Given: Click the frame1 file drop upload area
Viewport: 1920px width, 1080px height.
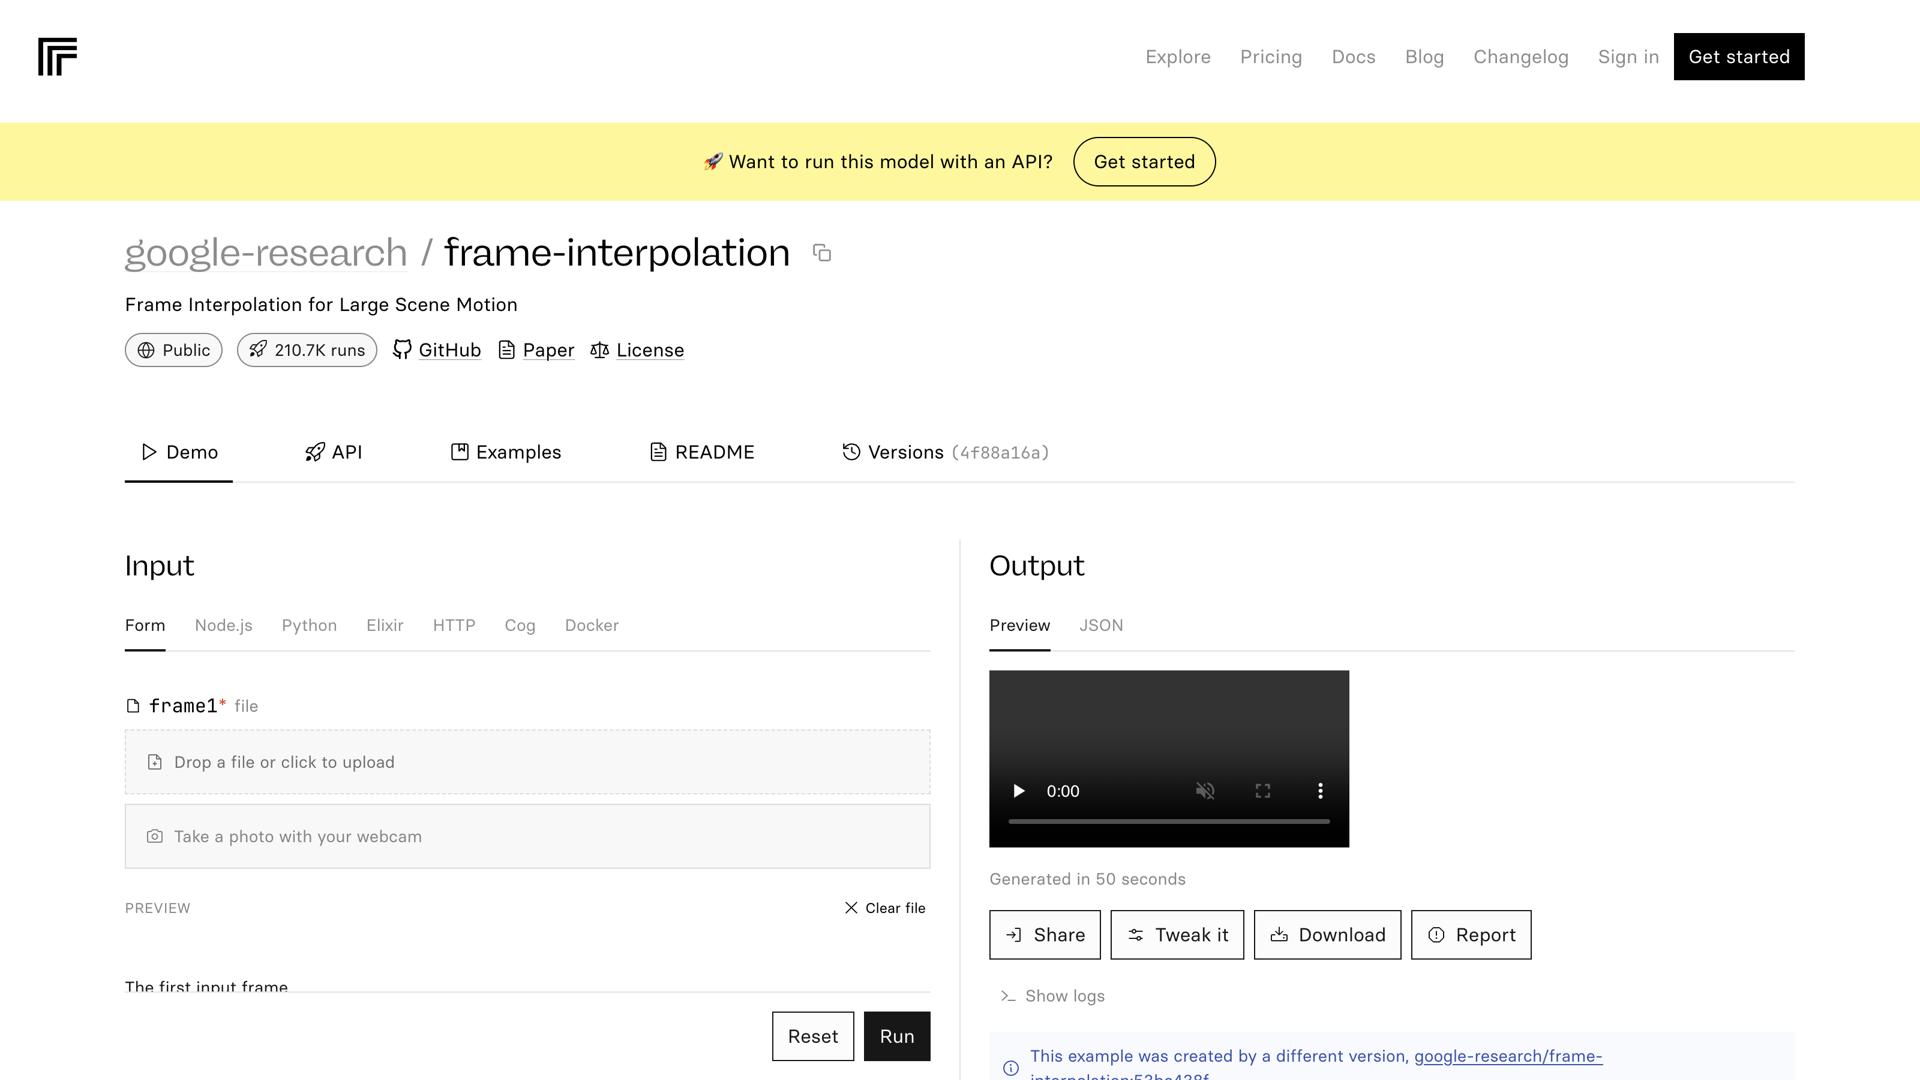Looking at the screenshot, I should [527, 762].
